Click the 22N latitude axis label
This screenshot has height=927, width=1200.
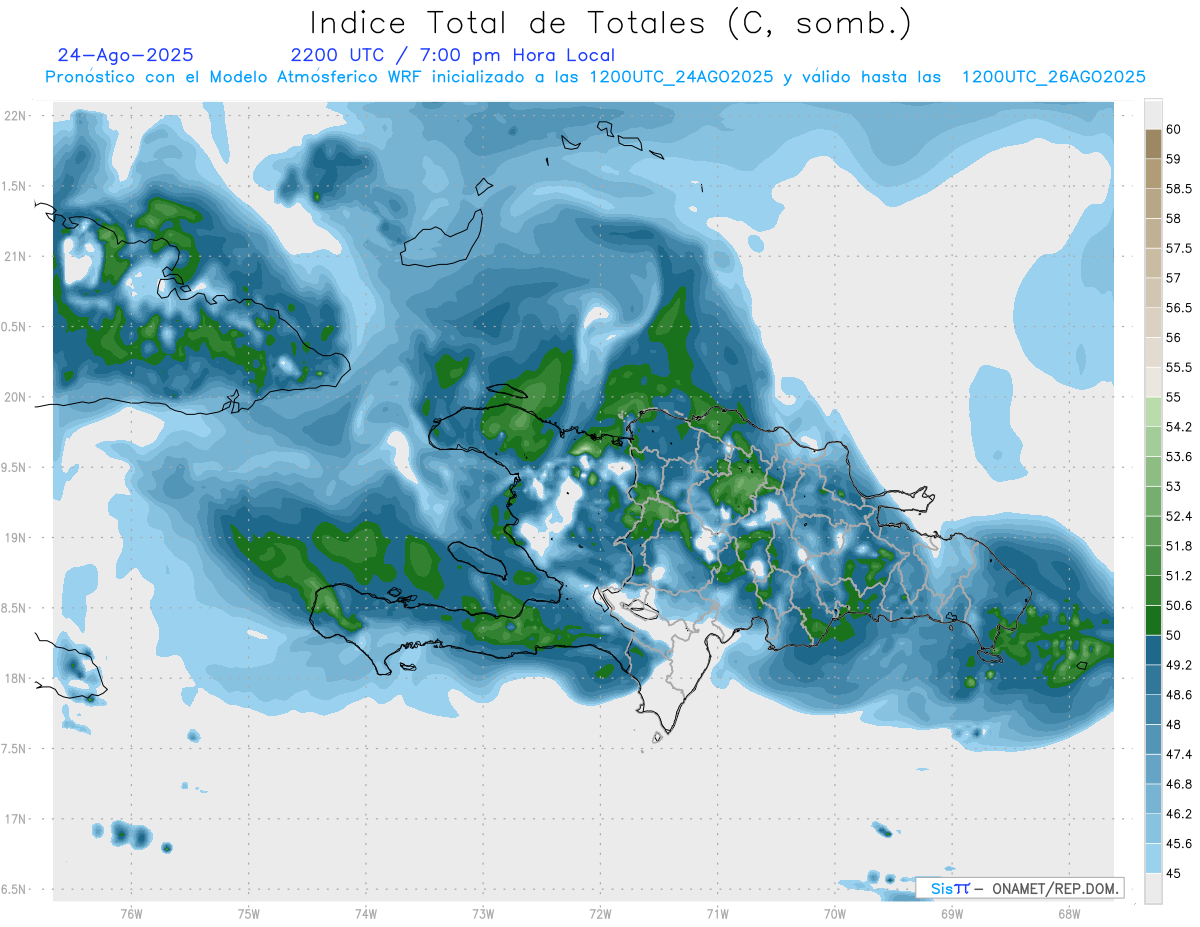pos(15,116)
